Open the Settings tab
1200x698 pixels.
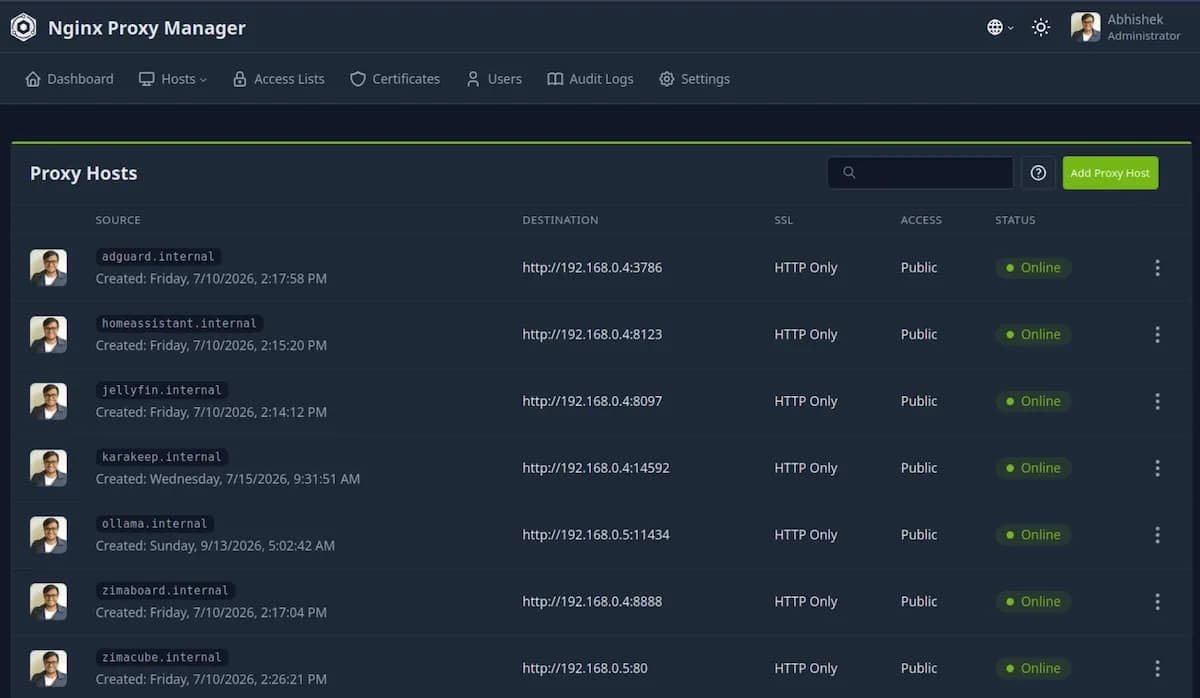(694, 79)
